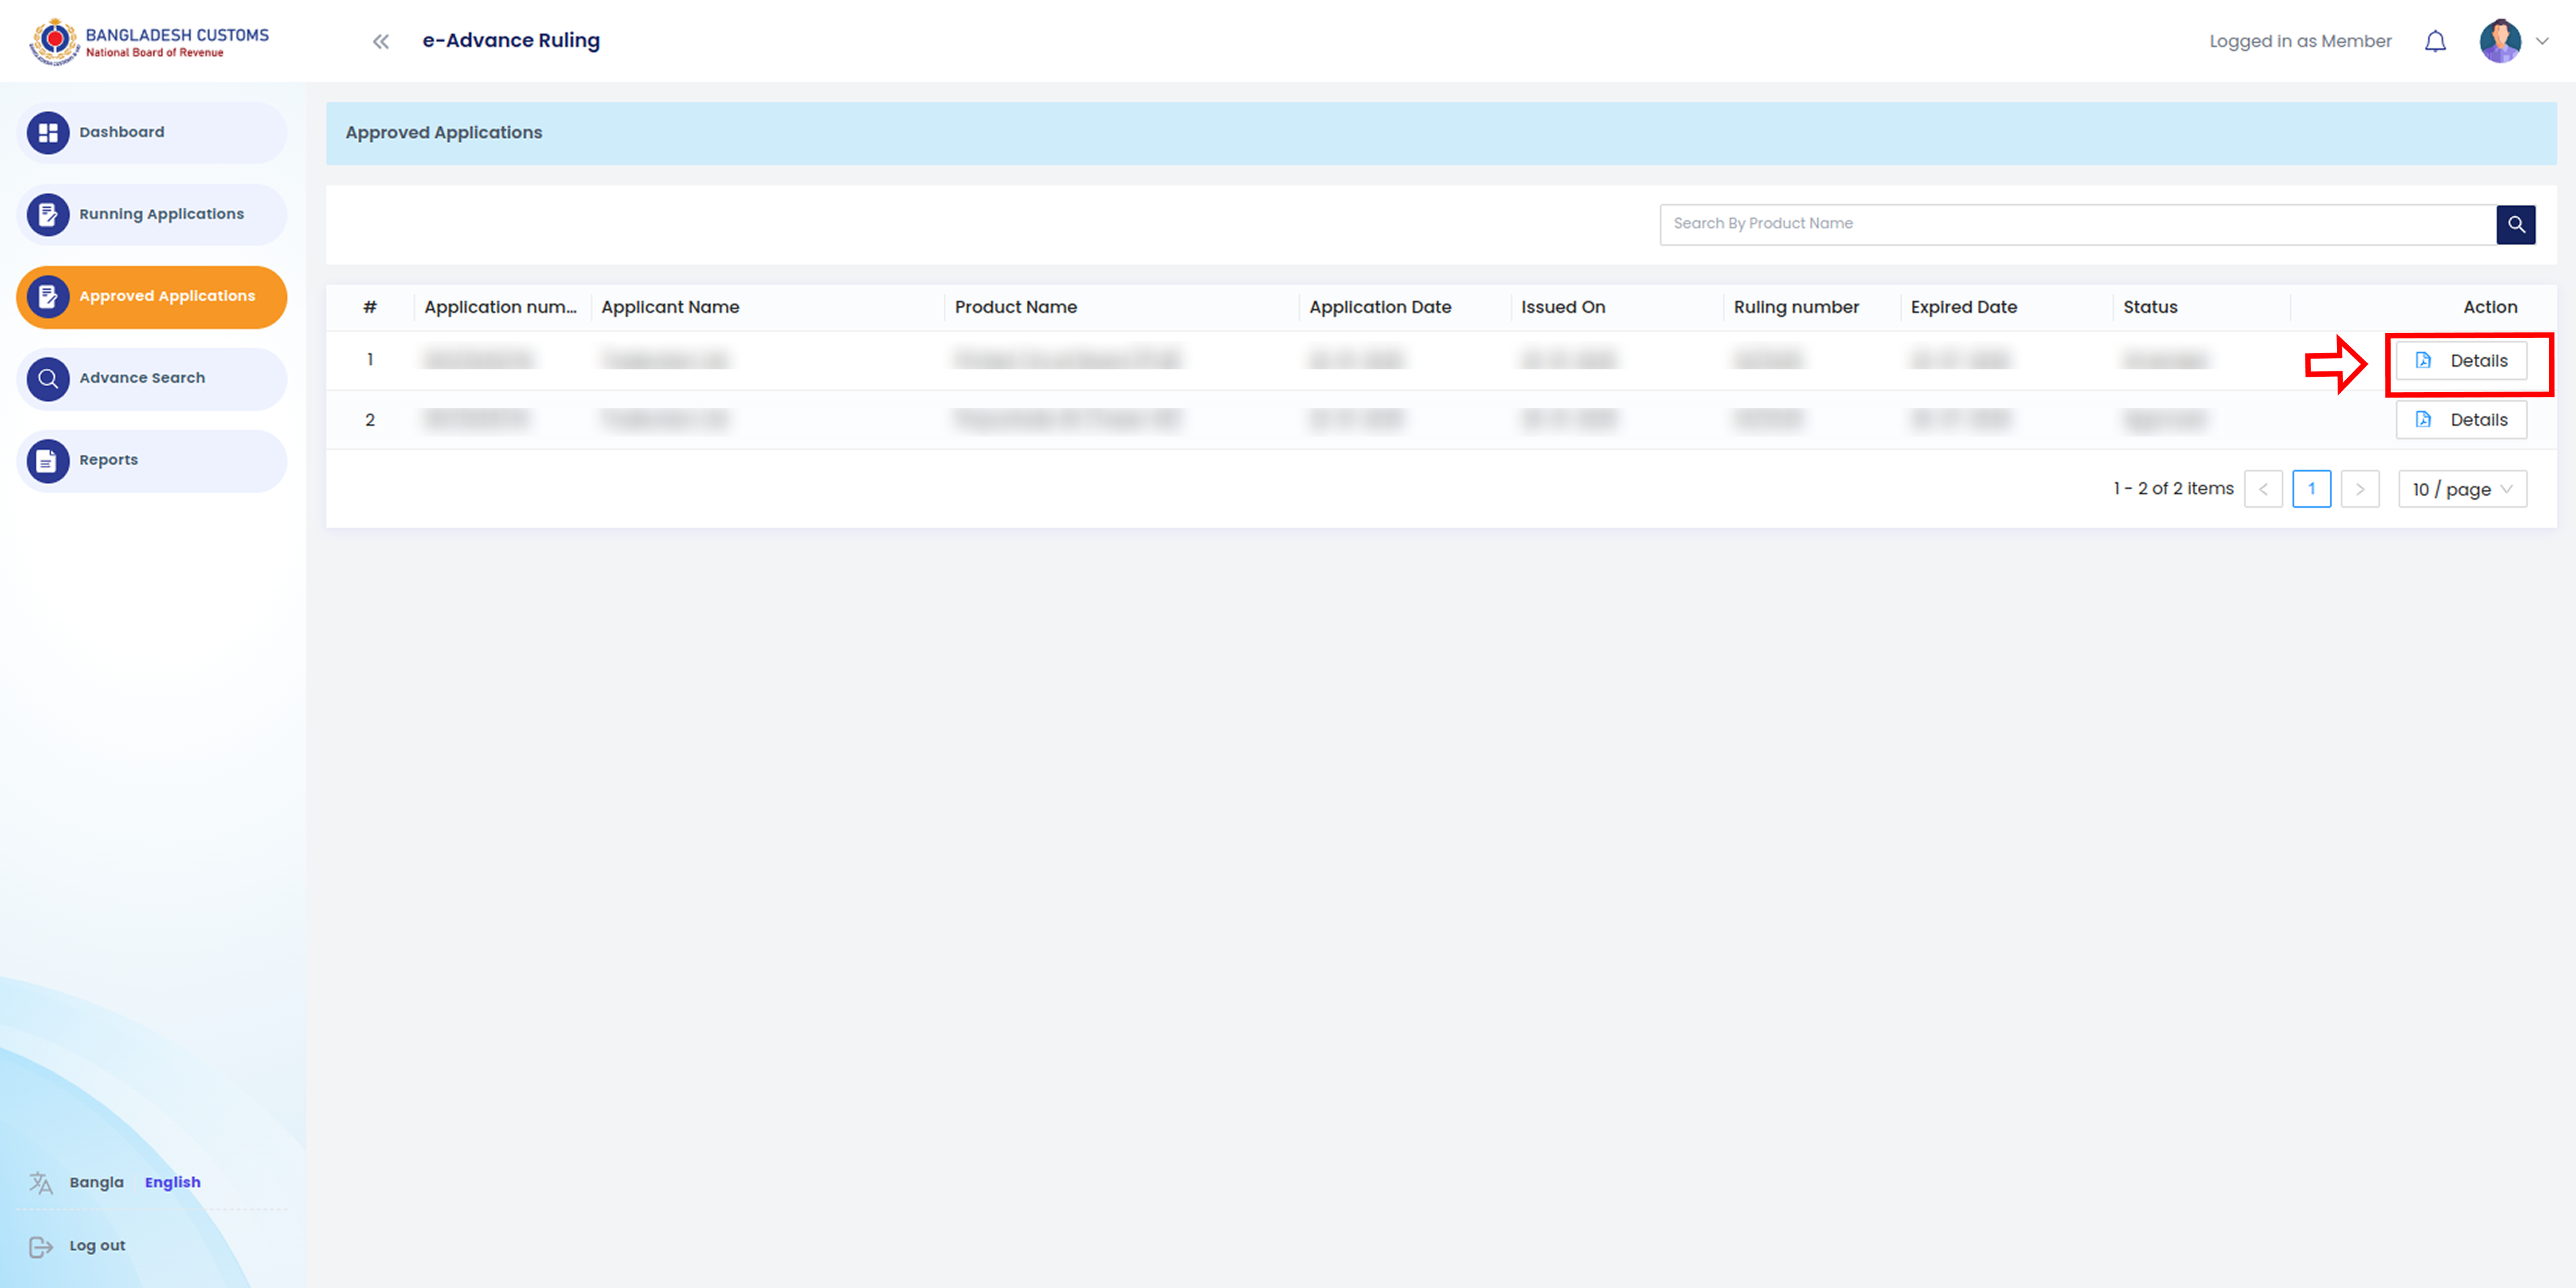Click the e-Advance Ruling title
Image resolution: width=2576 pixels, height=1288 pixels.
coord(511,40)
